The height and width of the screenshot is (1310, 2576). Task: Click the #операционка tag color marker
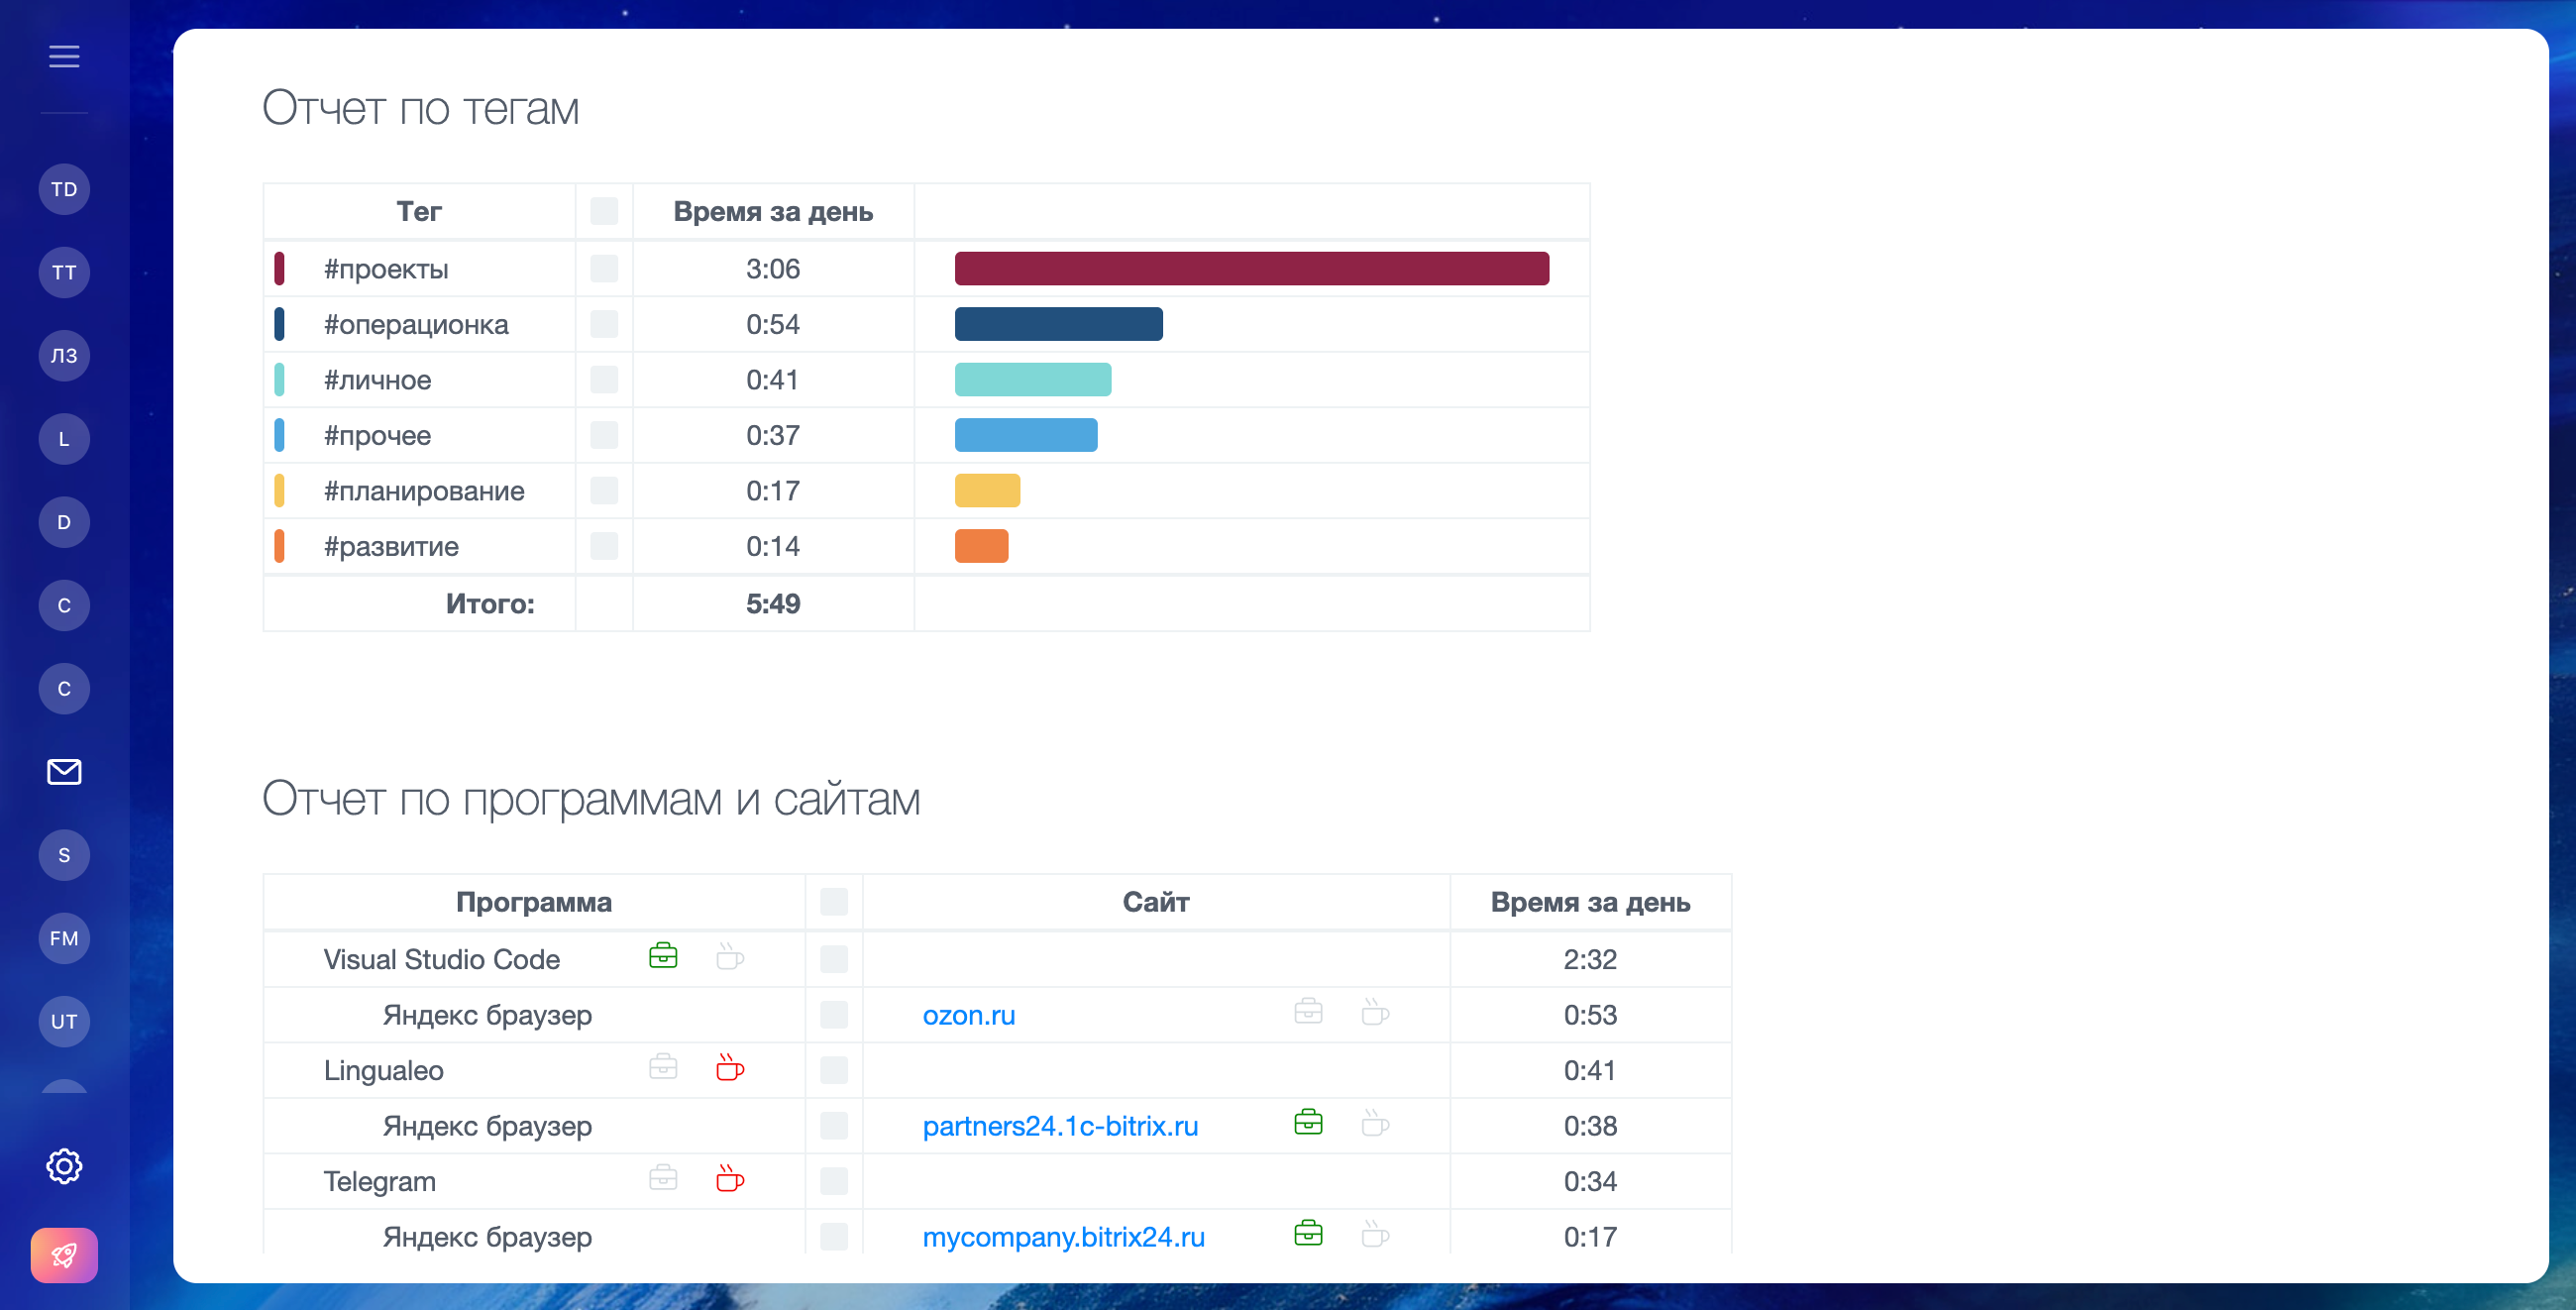(279, 324)
